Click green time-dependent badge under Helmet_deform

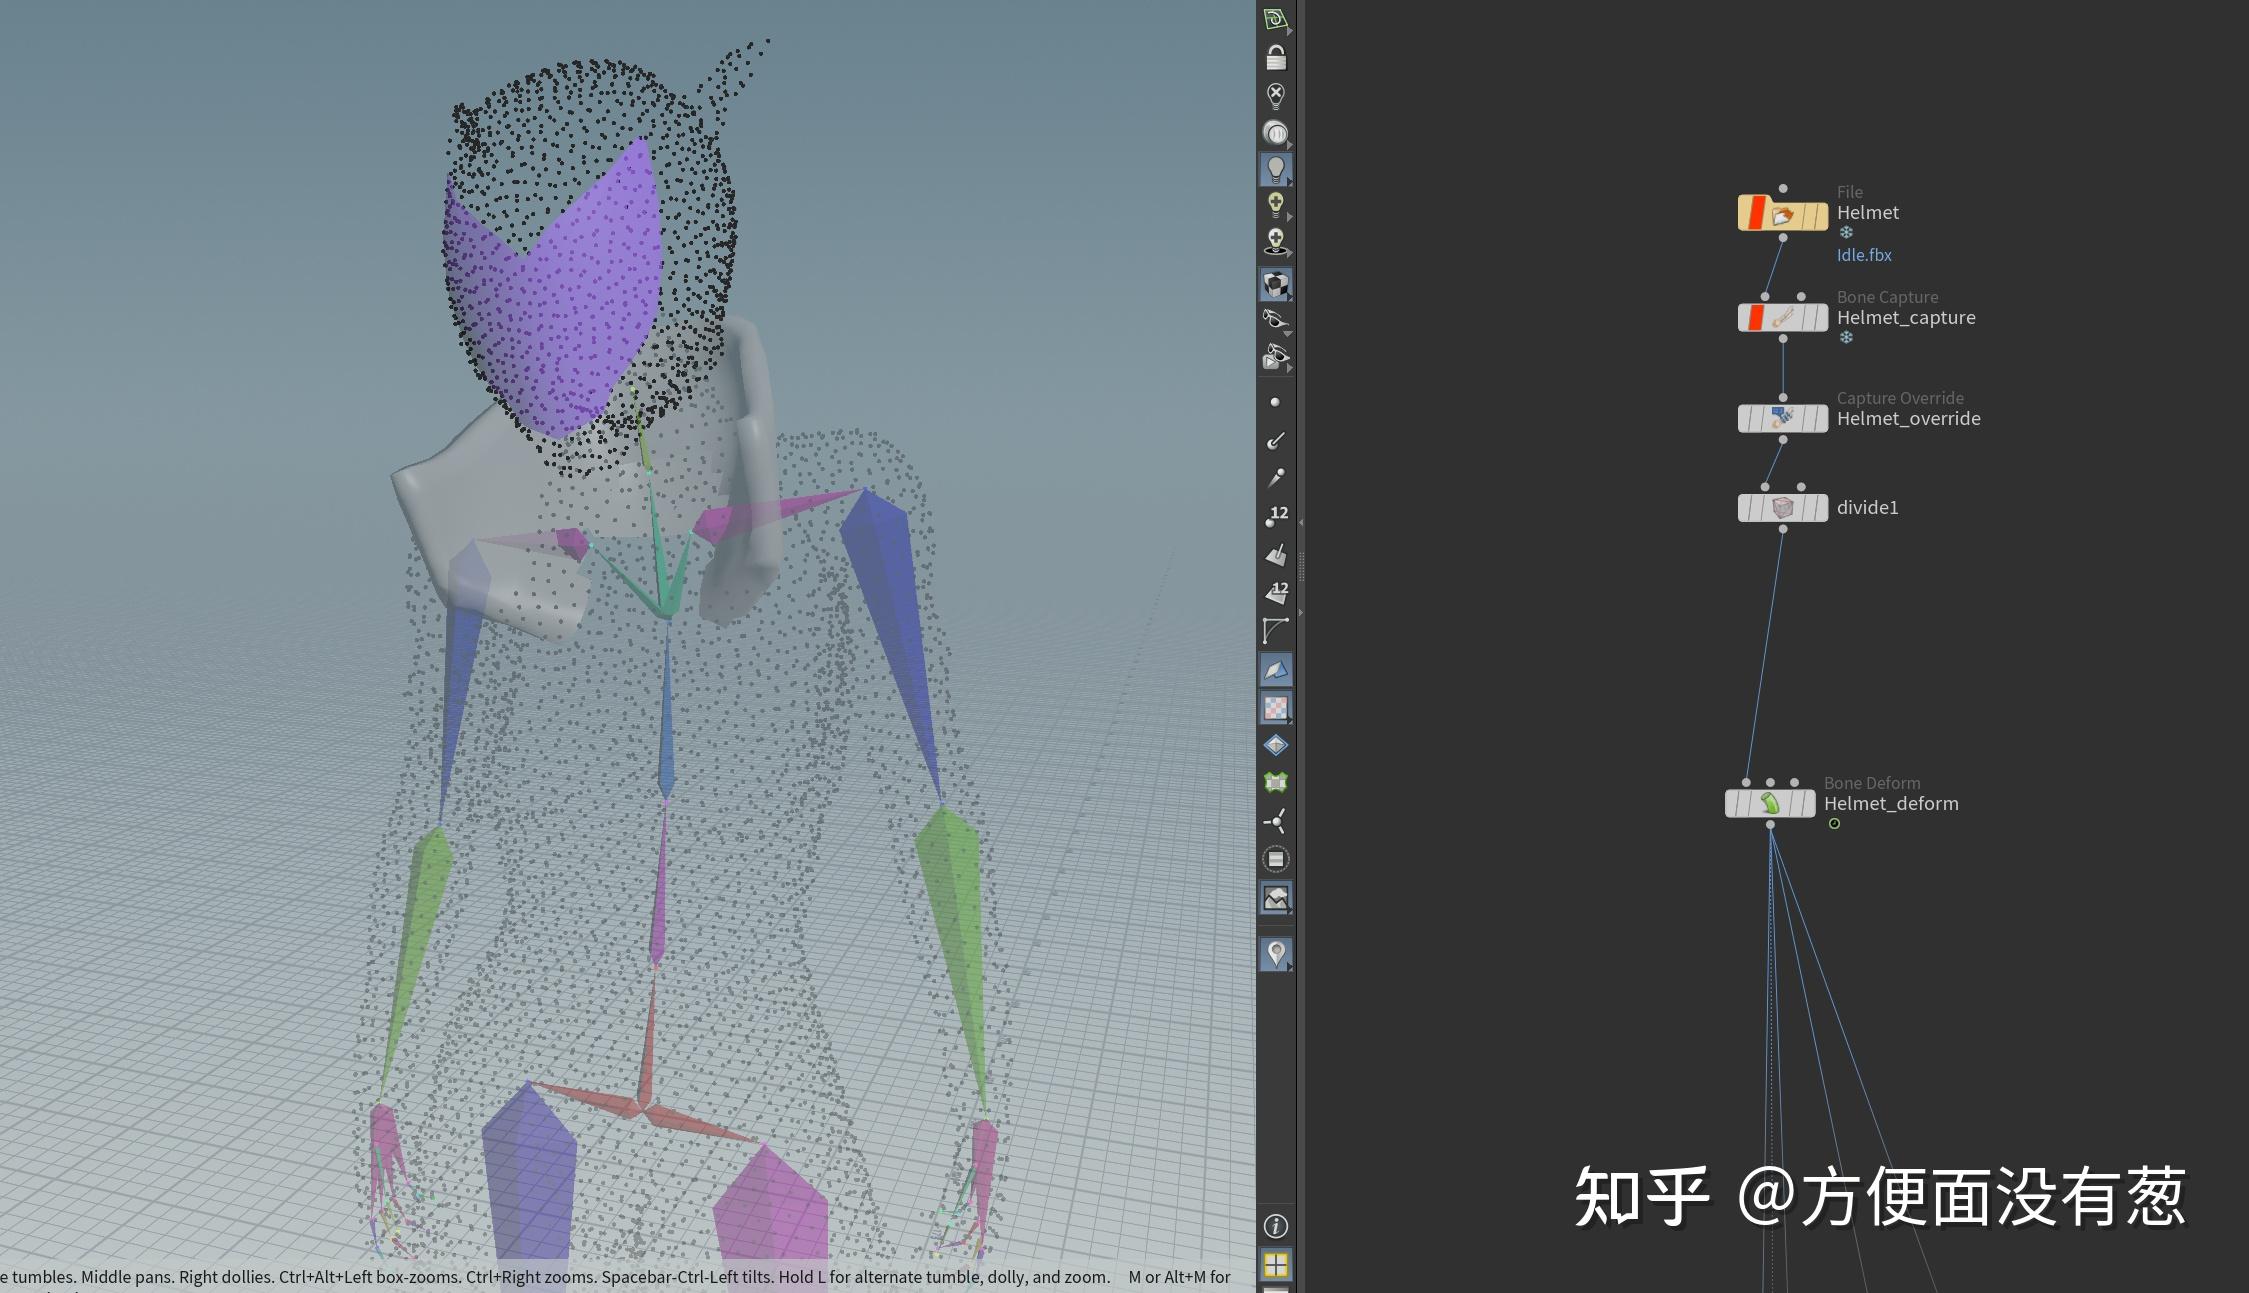[1834, 824]
